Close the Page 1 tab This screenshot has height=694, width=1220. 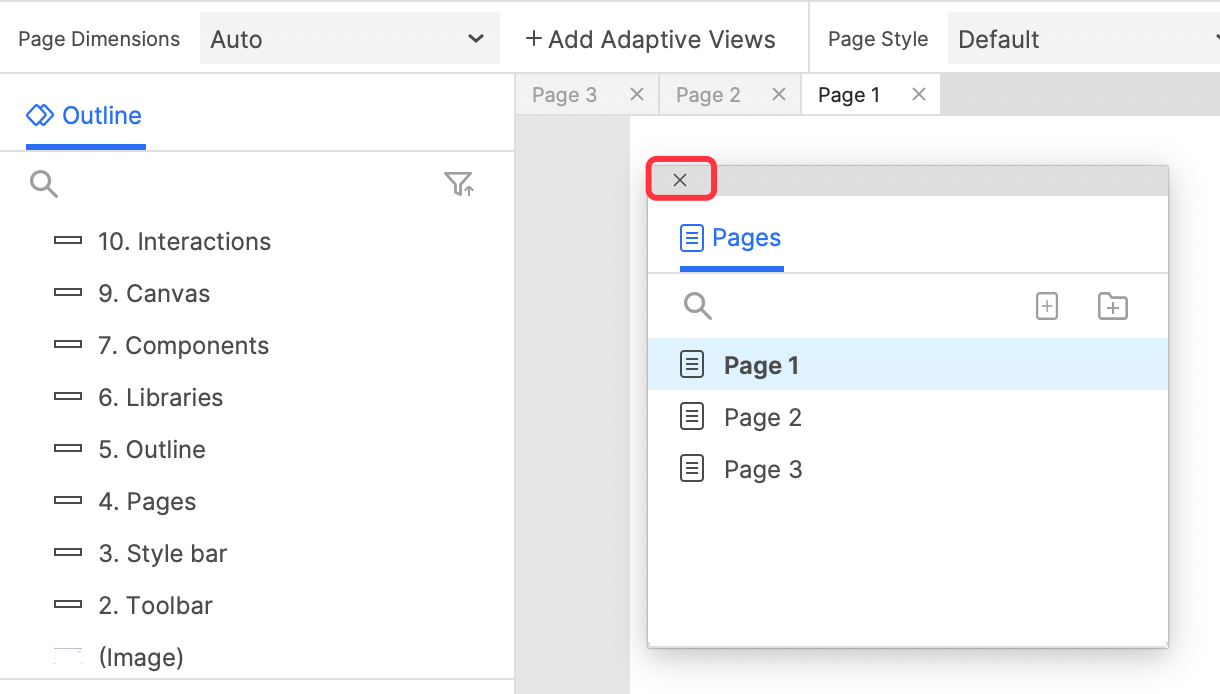click(919, 94)
